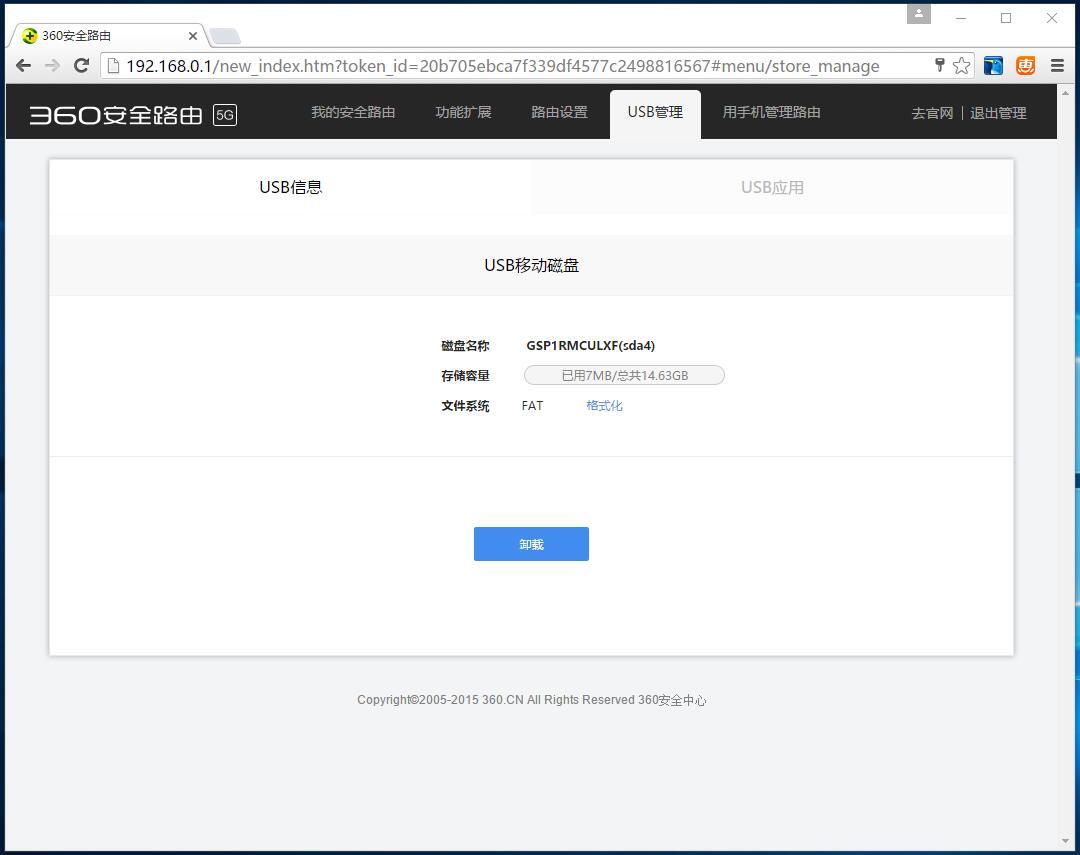The image size is (1080, 855).
Task: Click the bookmark star in the address bar
Action: click(x=961, y=65)
